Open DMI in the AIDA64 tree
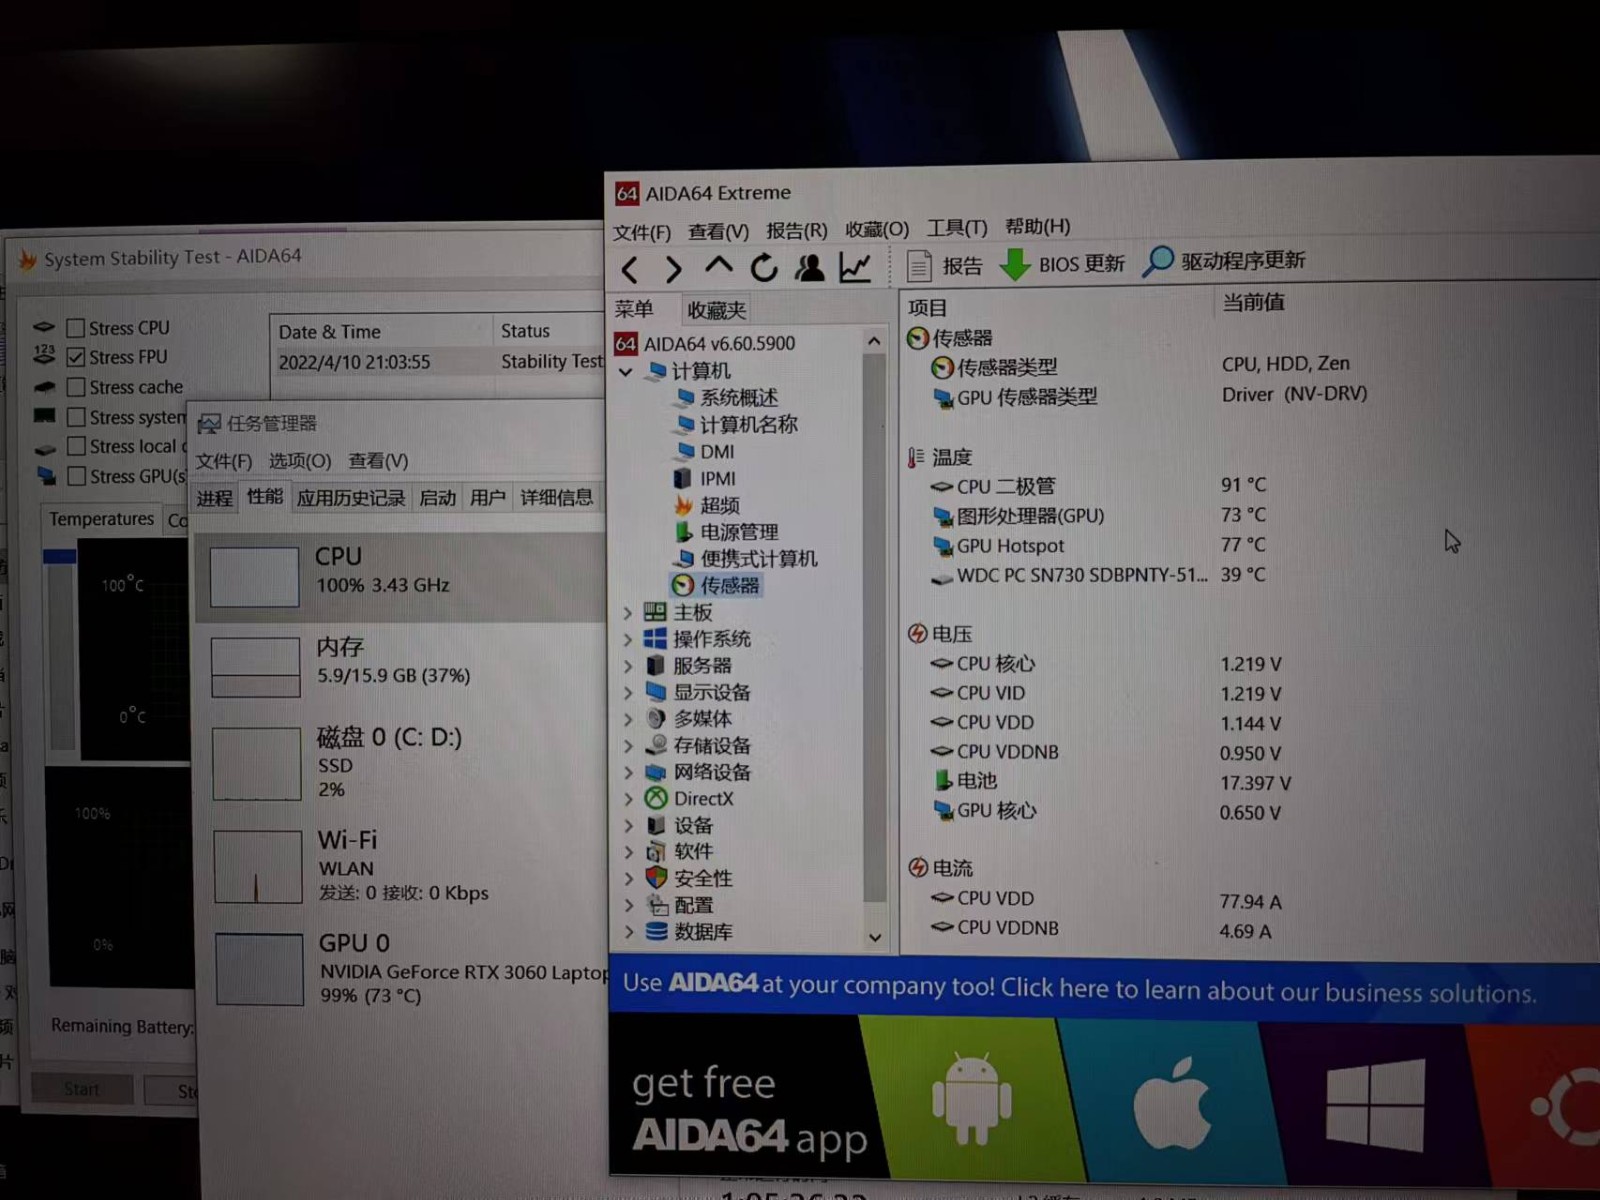This screenshot has height=1200, width=1600. [716, 452]
